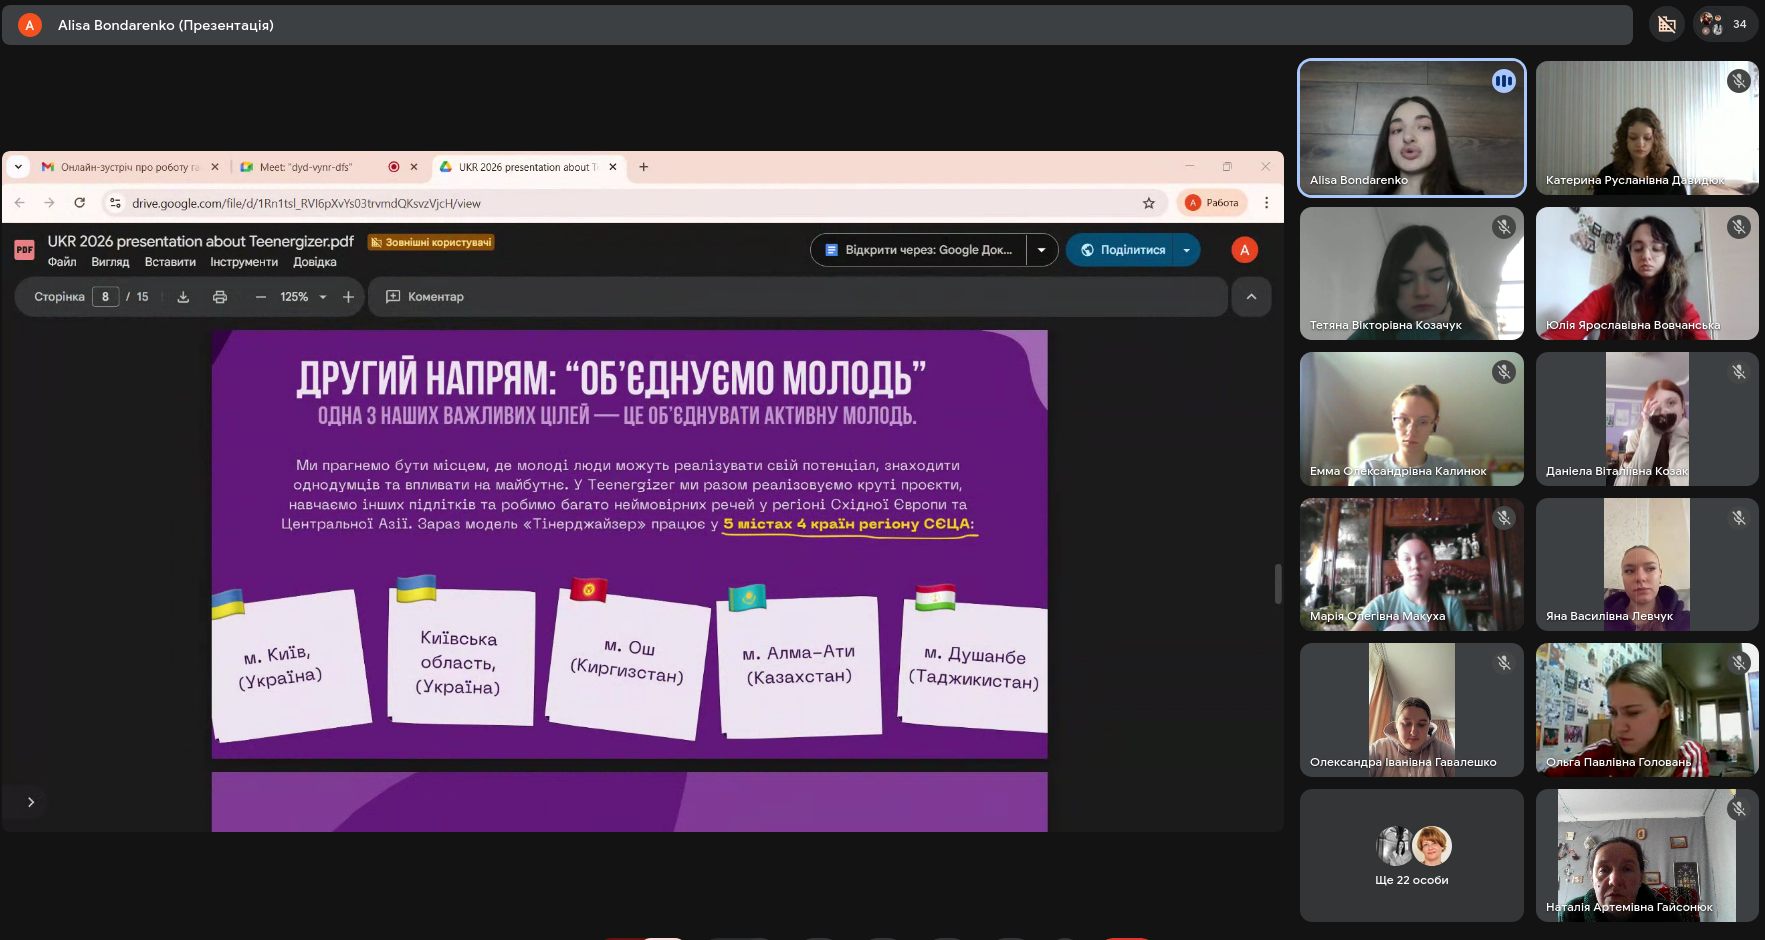Click the speaking indicator on Alisa Bondarenko's tile
The height and width of the screenshot is (940, 1765).
pyautogui.click(x=1504, y=81)
